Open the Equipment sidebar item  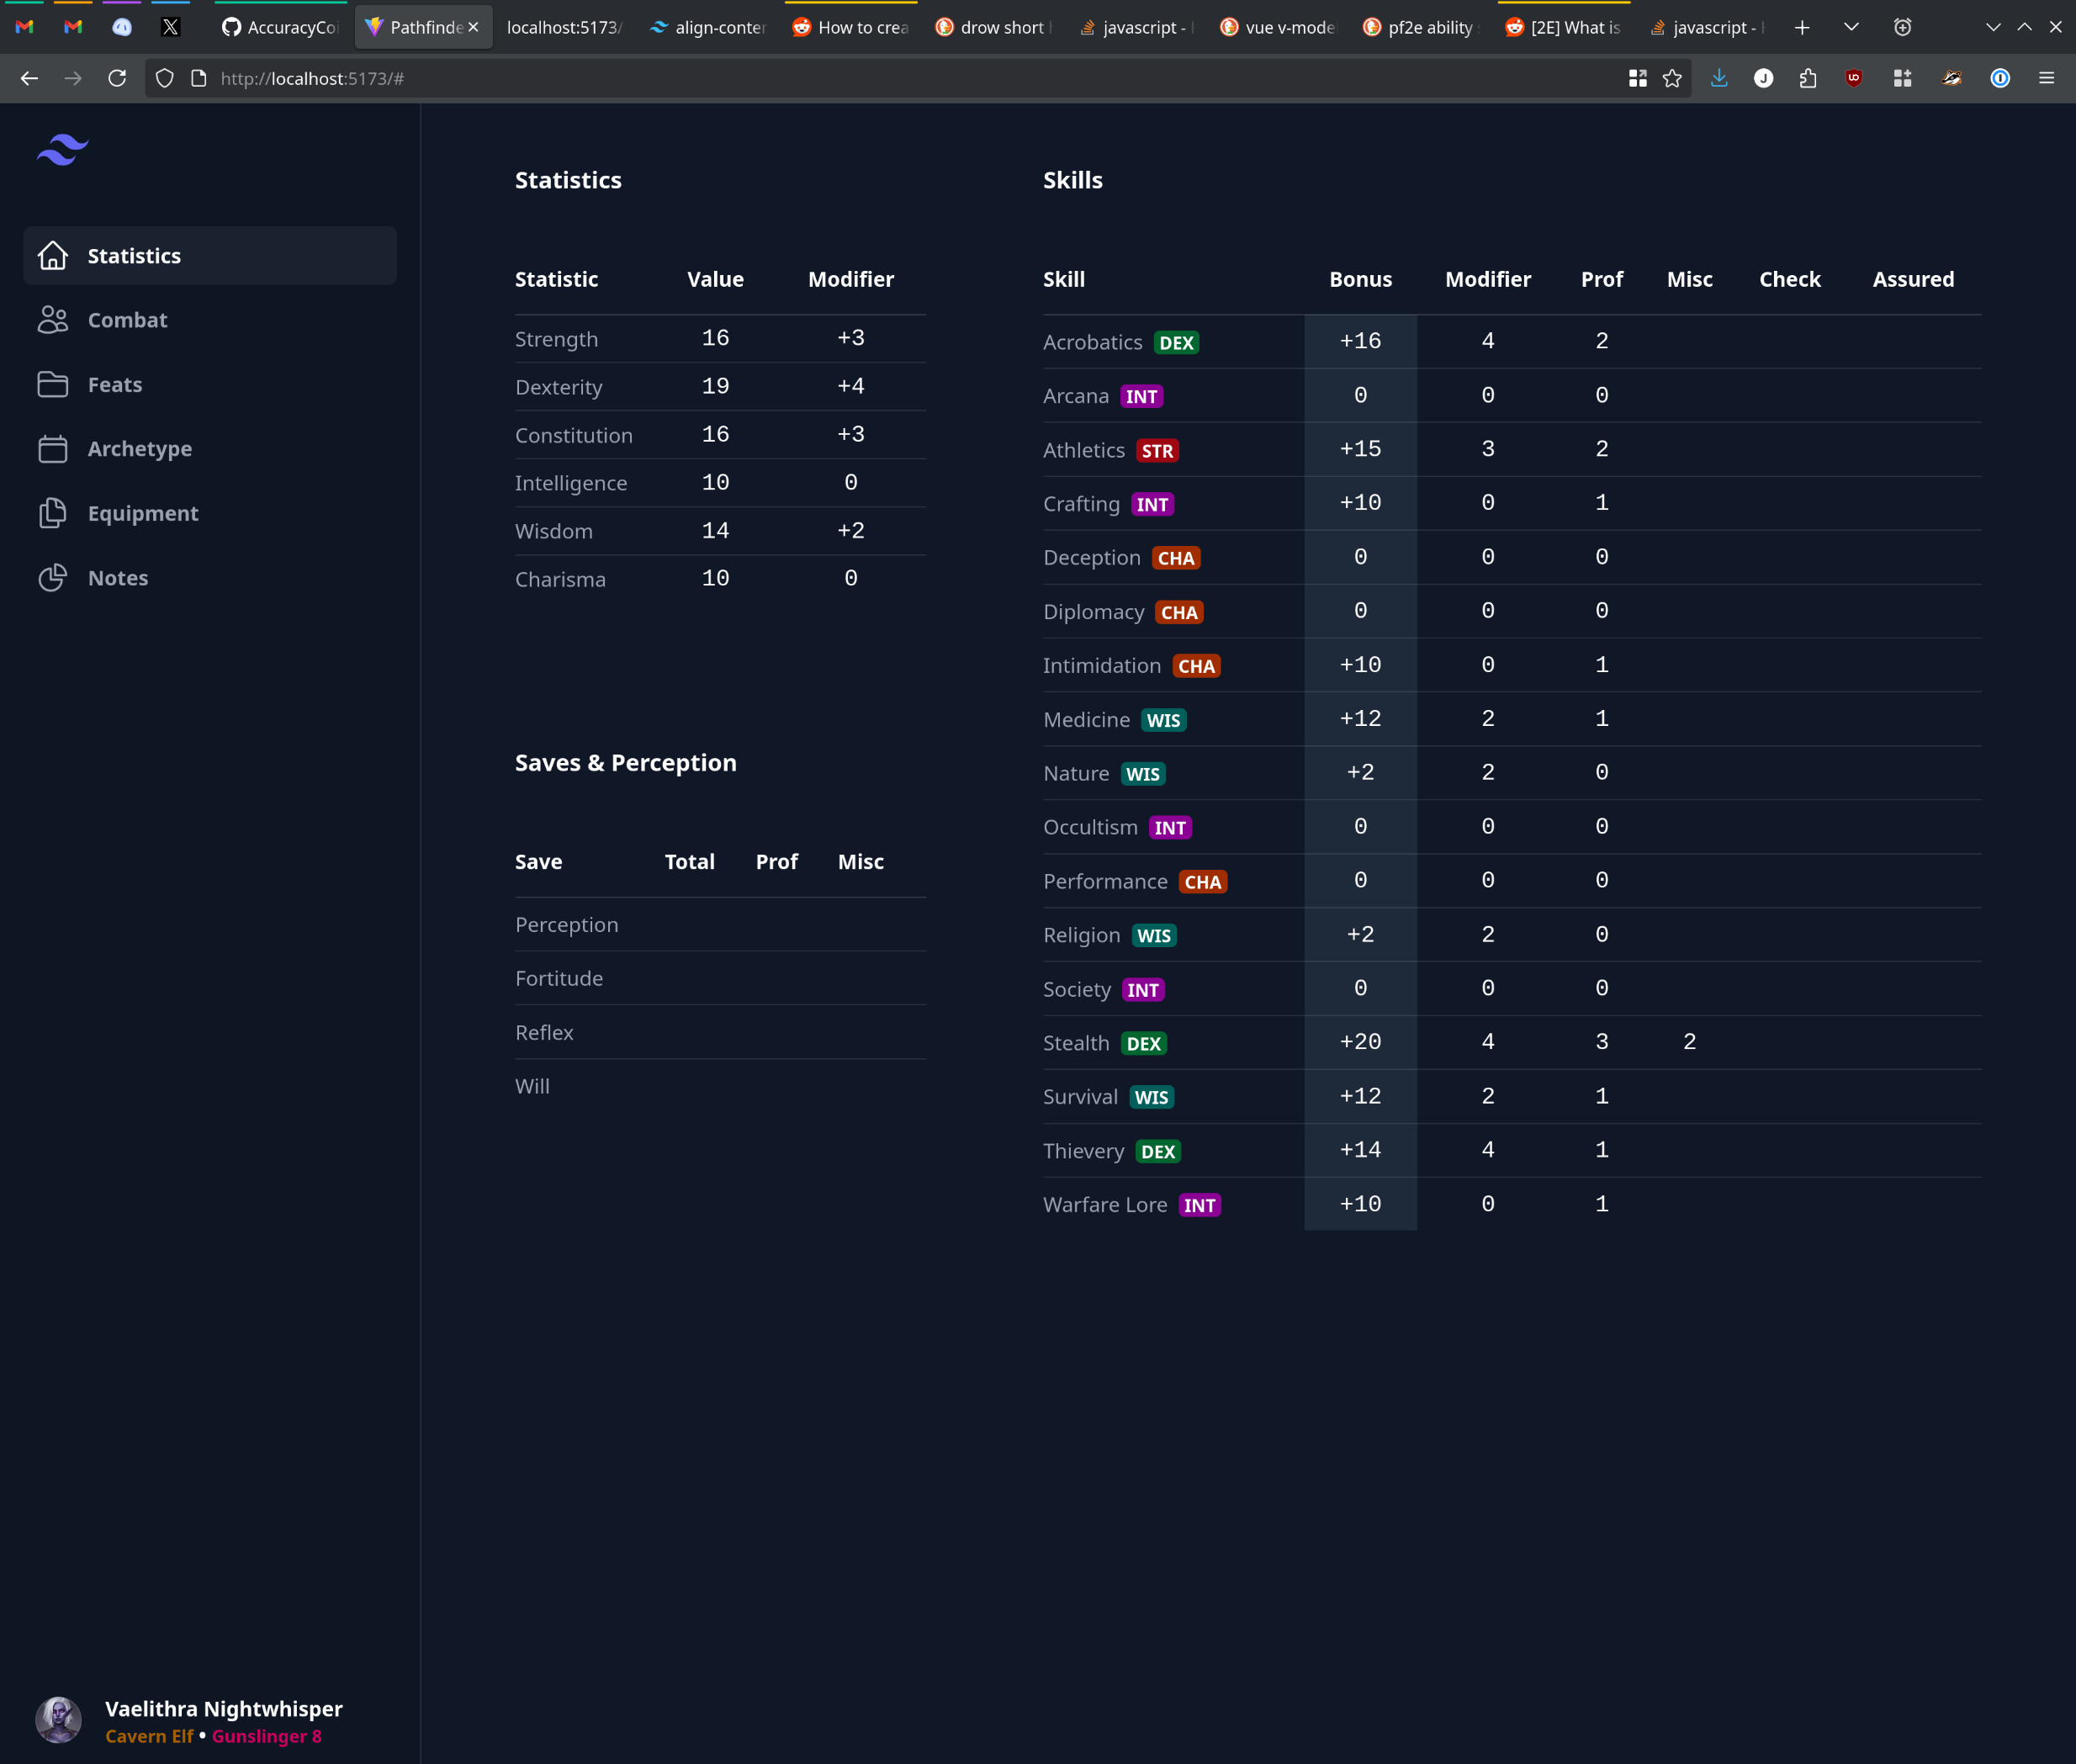pos(210,513)
